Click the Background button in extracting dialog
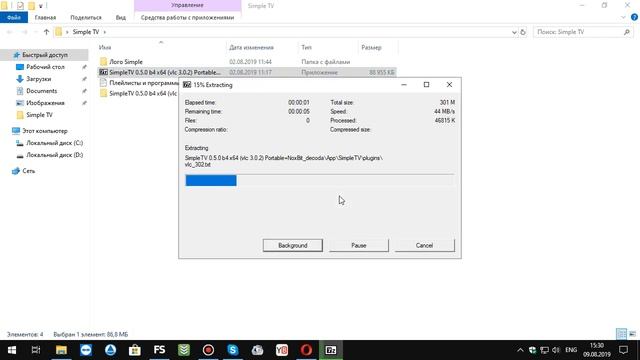 point(293,245)
